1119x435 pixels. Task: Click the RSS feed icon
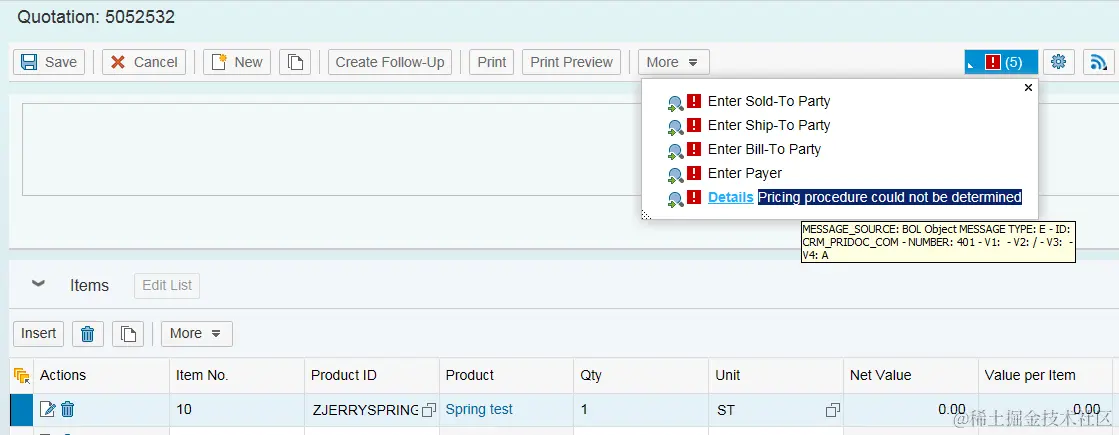pos(1099,62)
